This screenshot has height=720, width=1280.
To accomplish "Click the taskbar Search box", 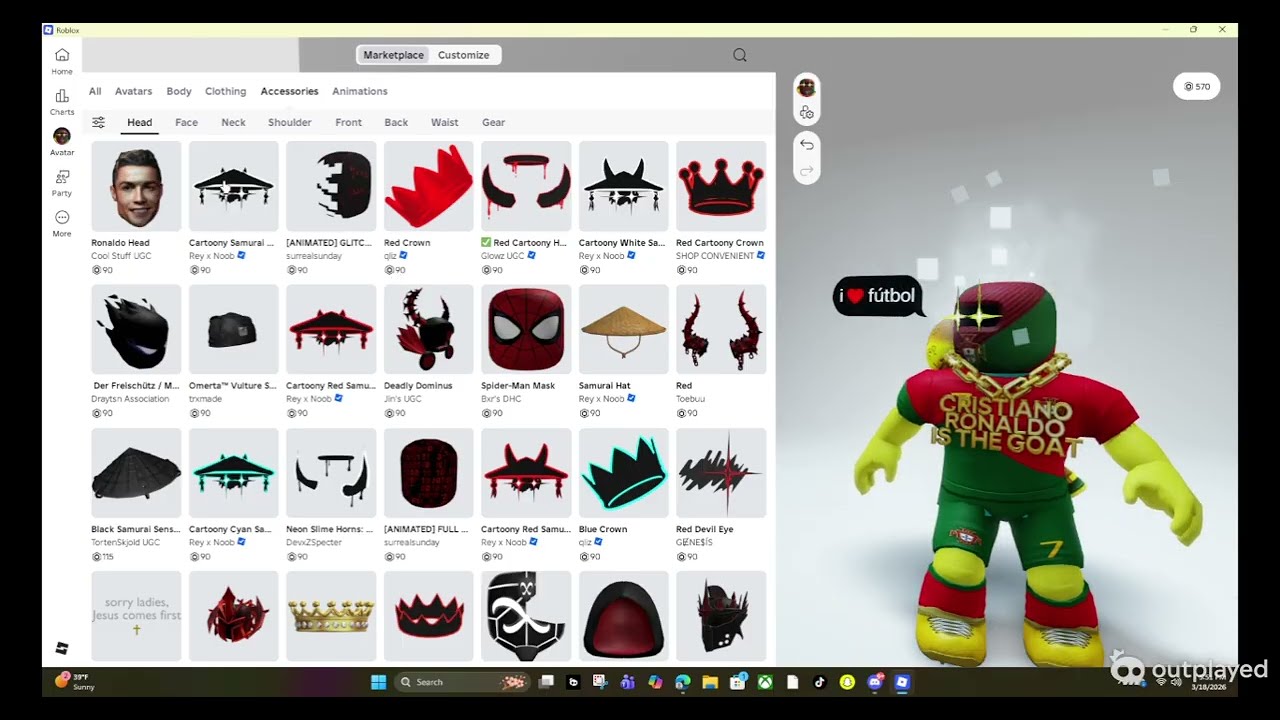I will point(462,682).
